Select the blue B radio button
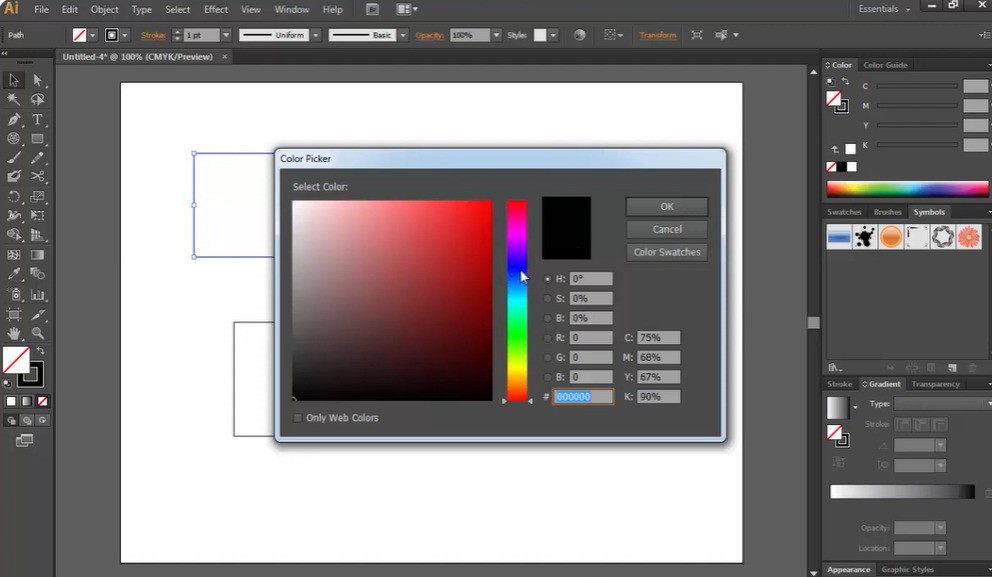 pos(548,377)
